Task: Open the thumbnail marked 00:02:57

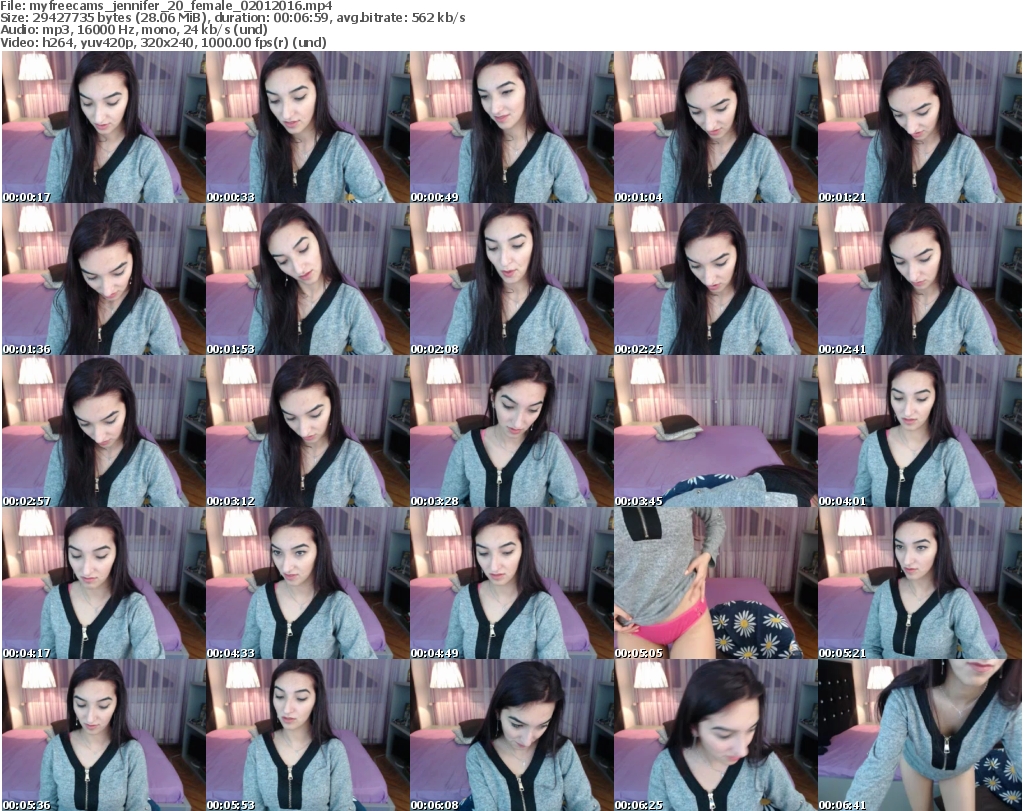Action: 104,432
